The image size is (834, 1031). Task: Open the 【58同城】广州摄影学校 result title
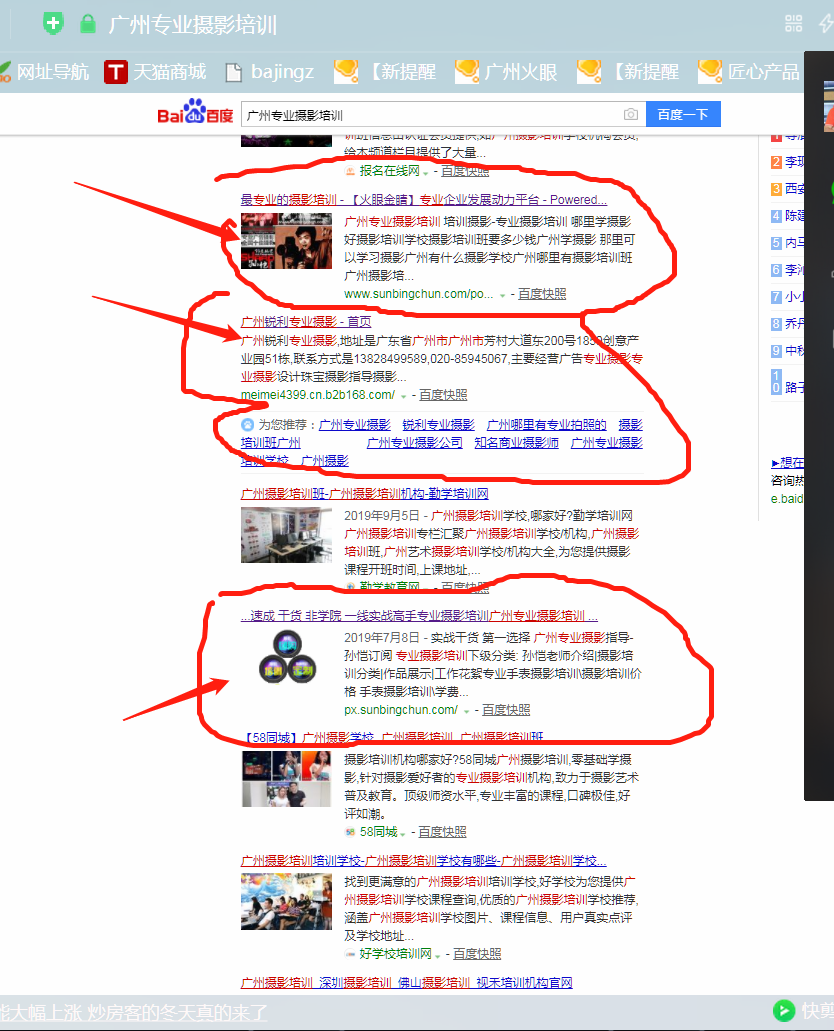pyautogui.click(x=395, y=737)
